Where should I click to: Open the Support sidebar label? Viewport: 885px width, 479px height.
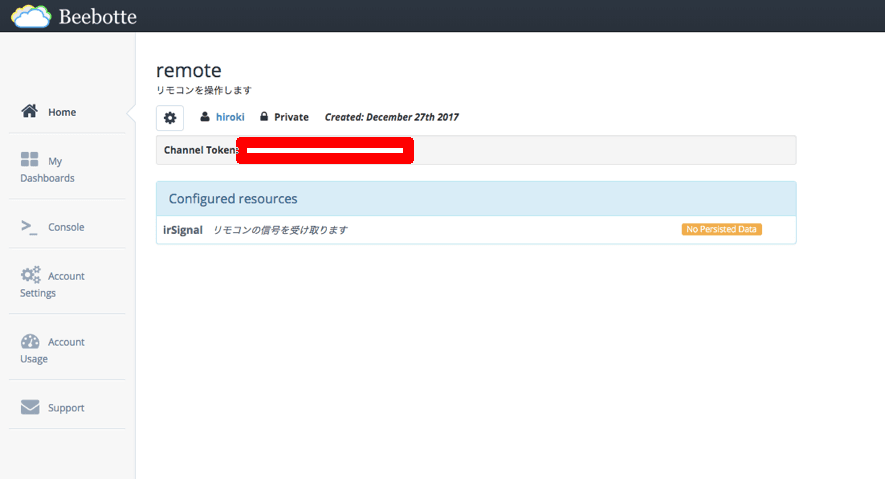click(x=66, y=408)
